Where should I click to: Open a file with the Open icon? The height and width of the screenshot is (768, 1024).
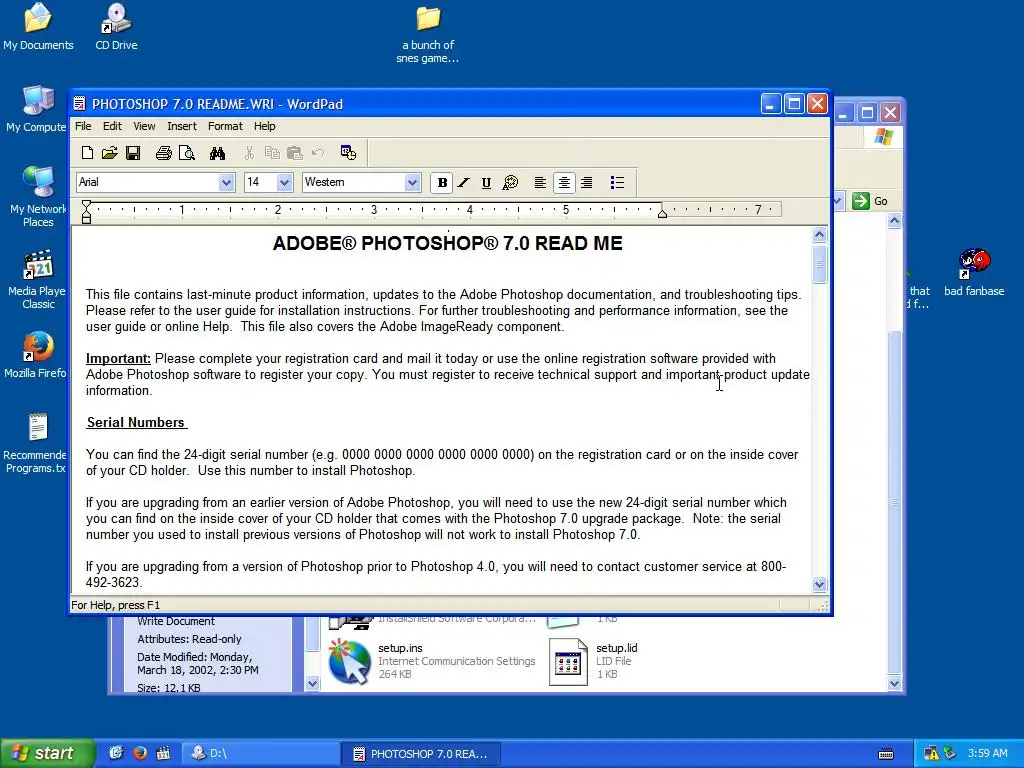coord(109,153)
